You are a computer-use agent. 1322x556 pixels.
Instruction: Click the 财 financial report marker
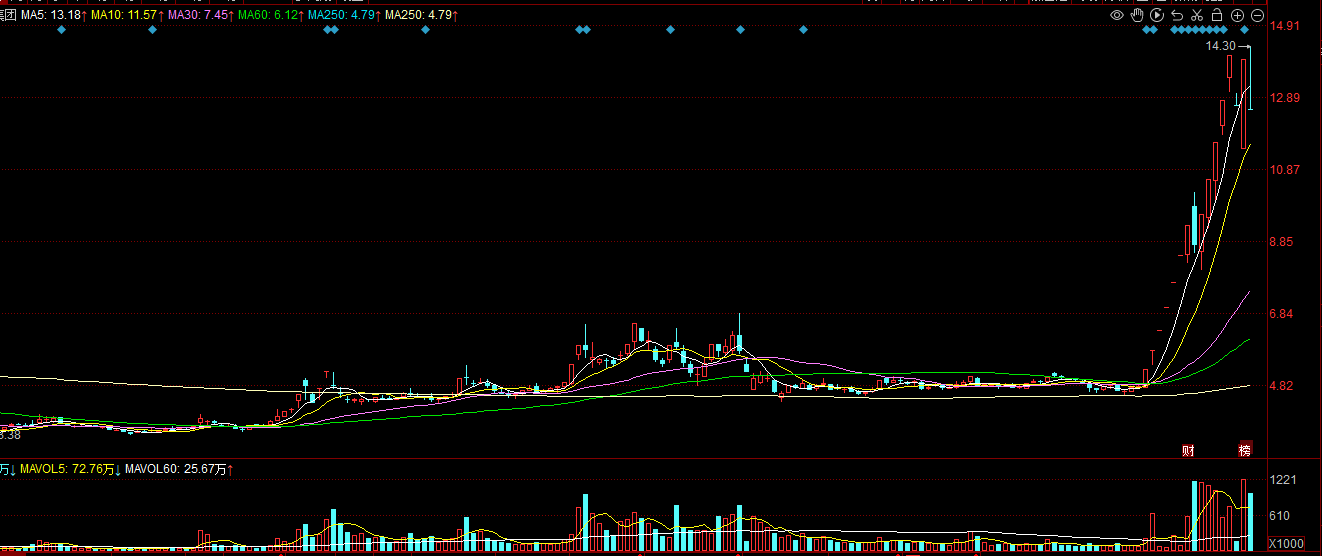click(x=1188, y=449)
